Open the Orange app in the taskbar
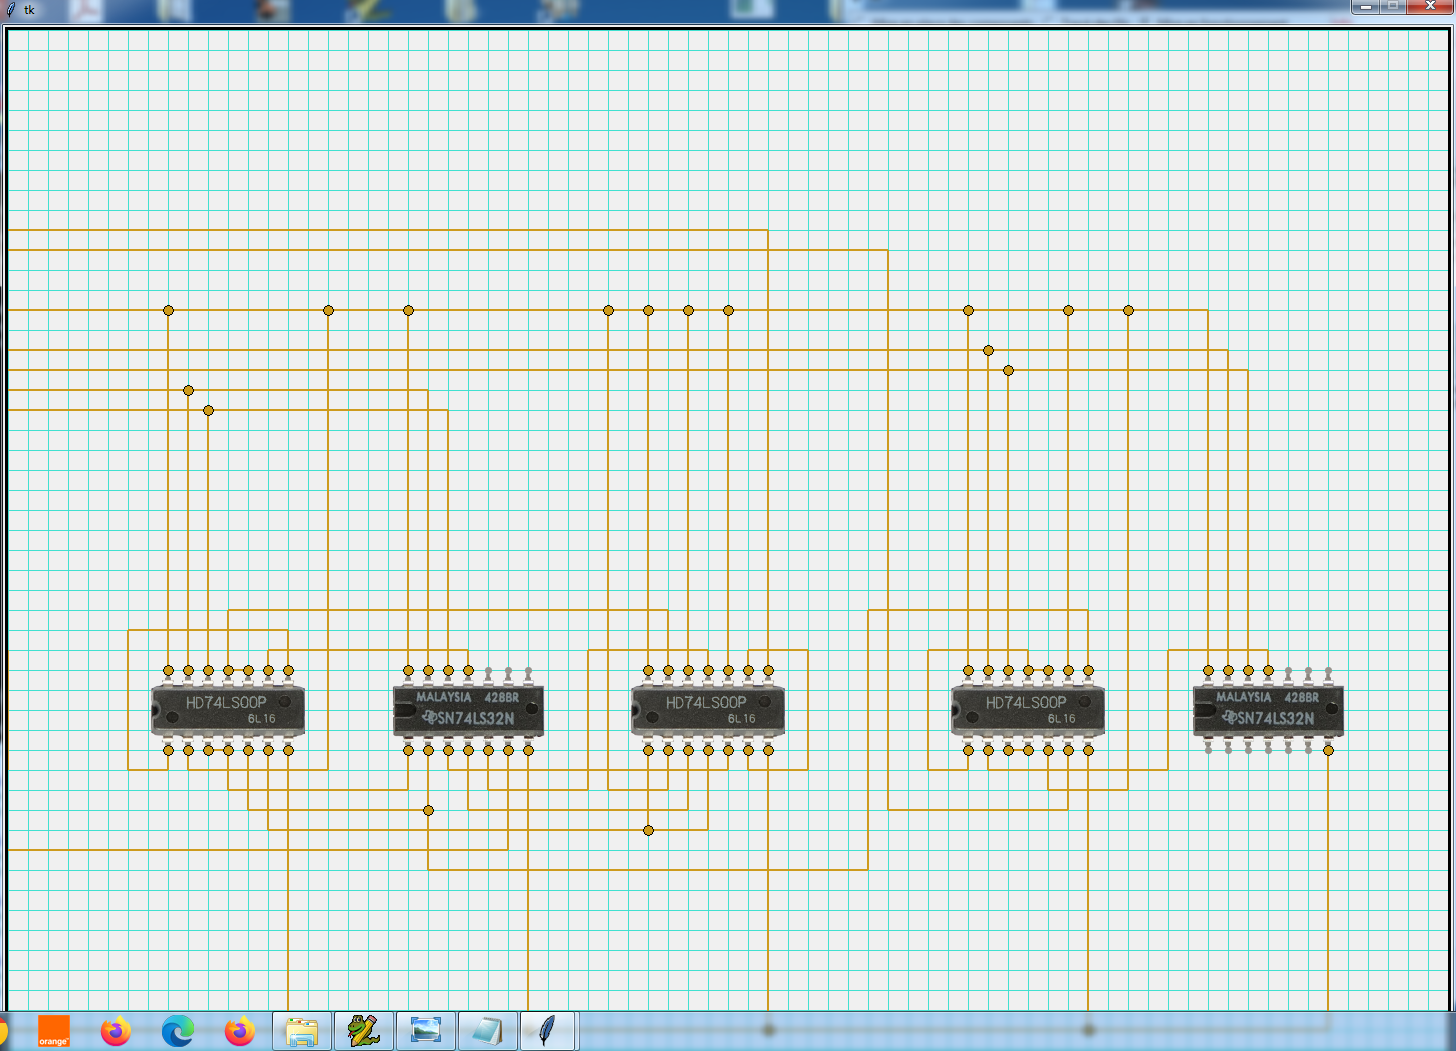This screenshot has width=1456, height=1051. pos(53,1030)
